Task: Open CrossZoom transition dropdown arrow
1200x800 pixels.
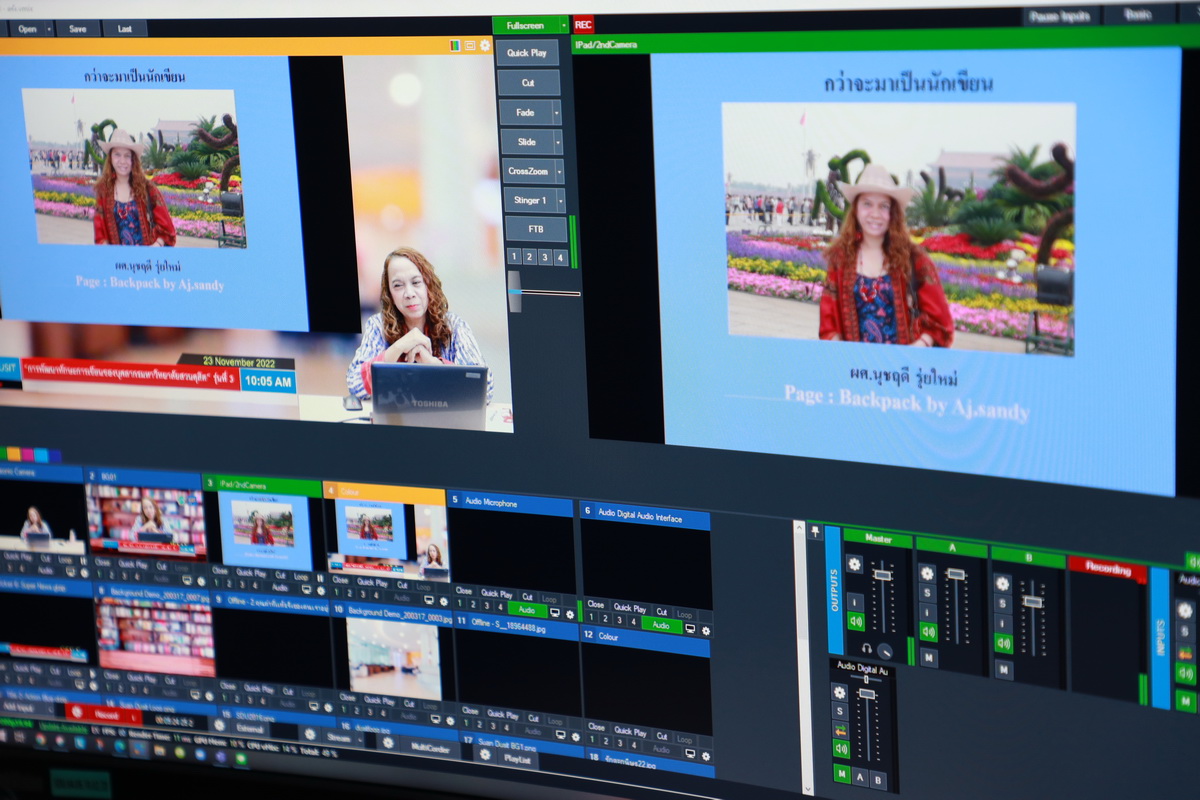Action: [559, 171]
